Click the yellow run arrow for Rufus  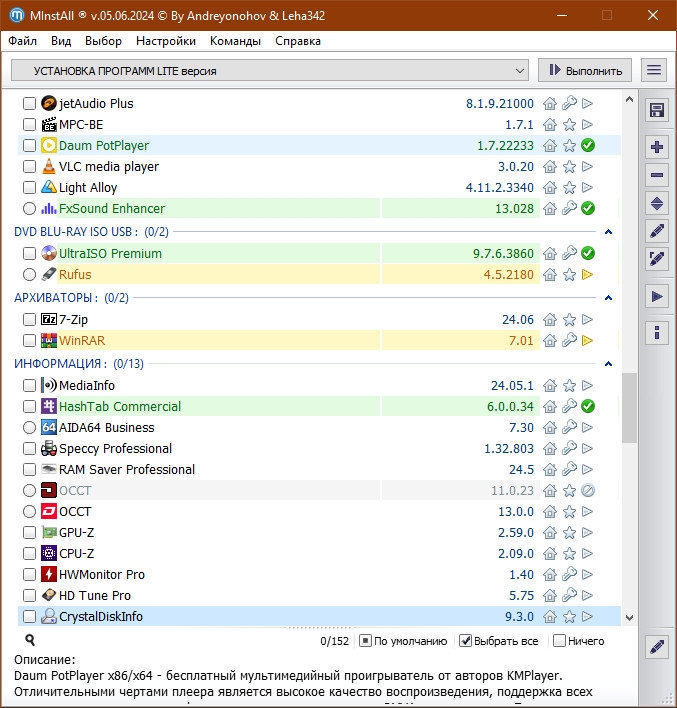(x=587, y=275)
